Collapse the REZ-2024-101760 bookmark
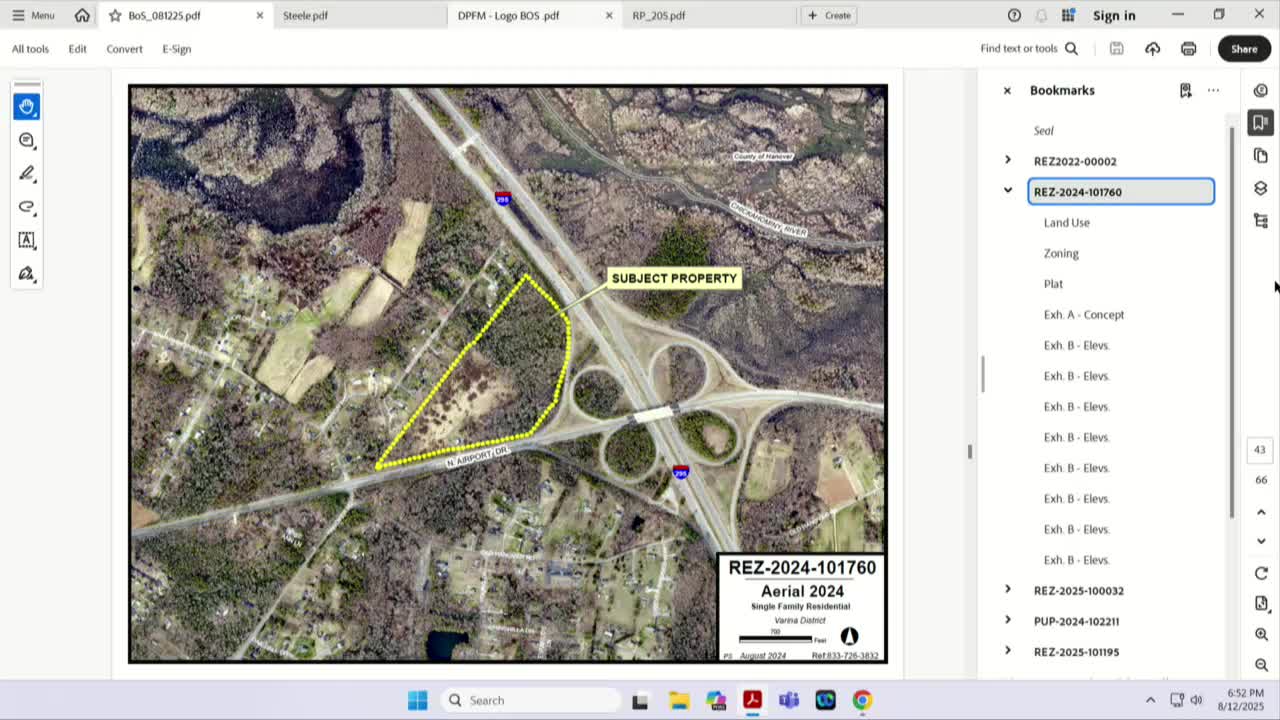 pyautogui.click(x=1008, y=190)
